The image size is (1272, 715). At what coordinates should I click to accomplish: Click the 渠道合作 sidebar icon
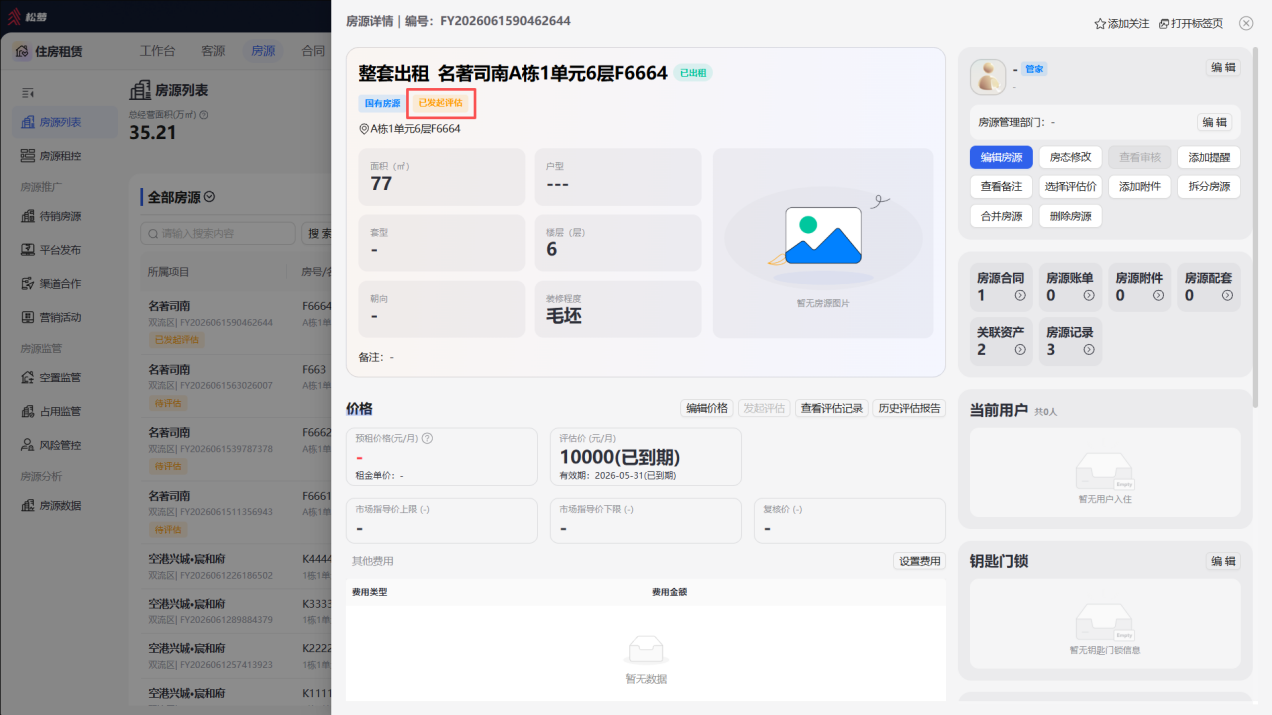pos(29,284)
